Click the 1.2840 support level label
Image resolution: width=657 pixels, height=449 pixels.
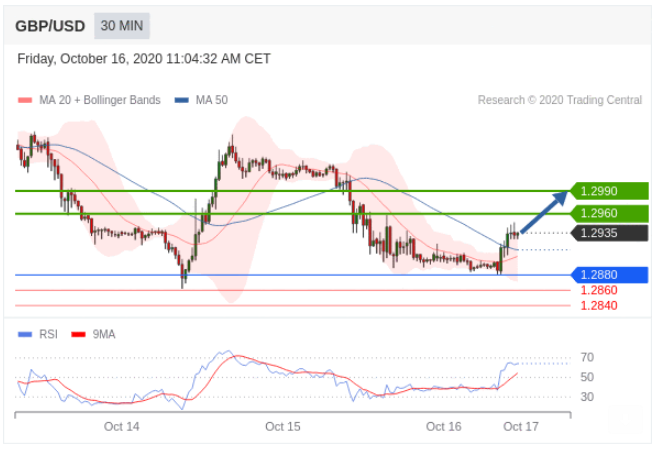click(x=599, y=305)
